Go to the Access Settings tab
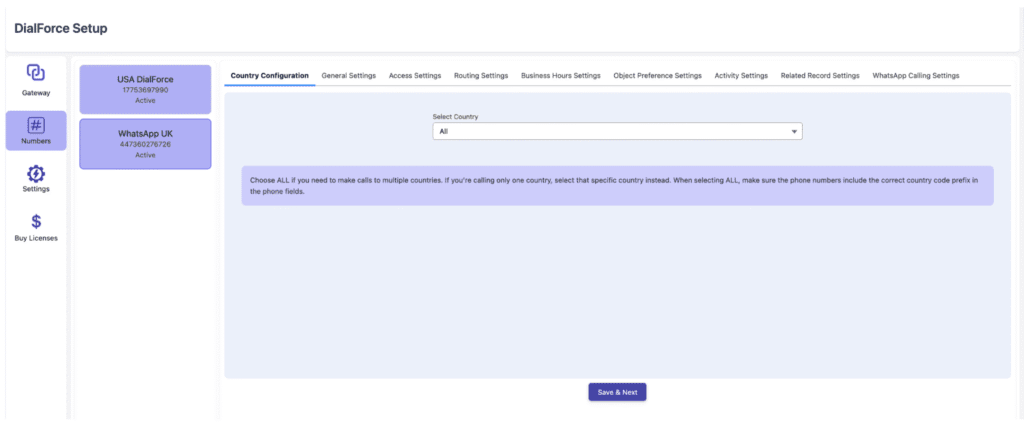Screen dimensions: 1024x425 (x=414, y=76)
